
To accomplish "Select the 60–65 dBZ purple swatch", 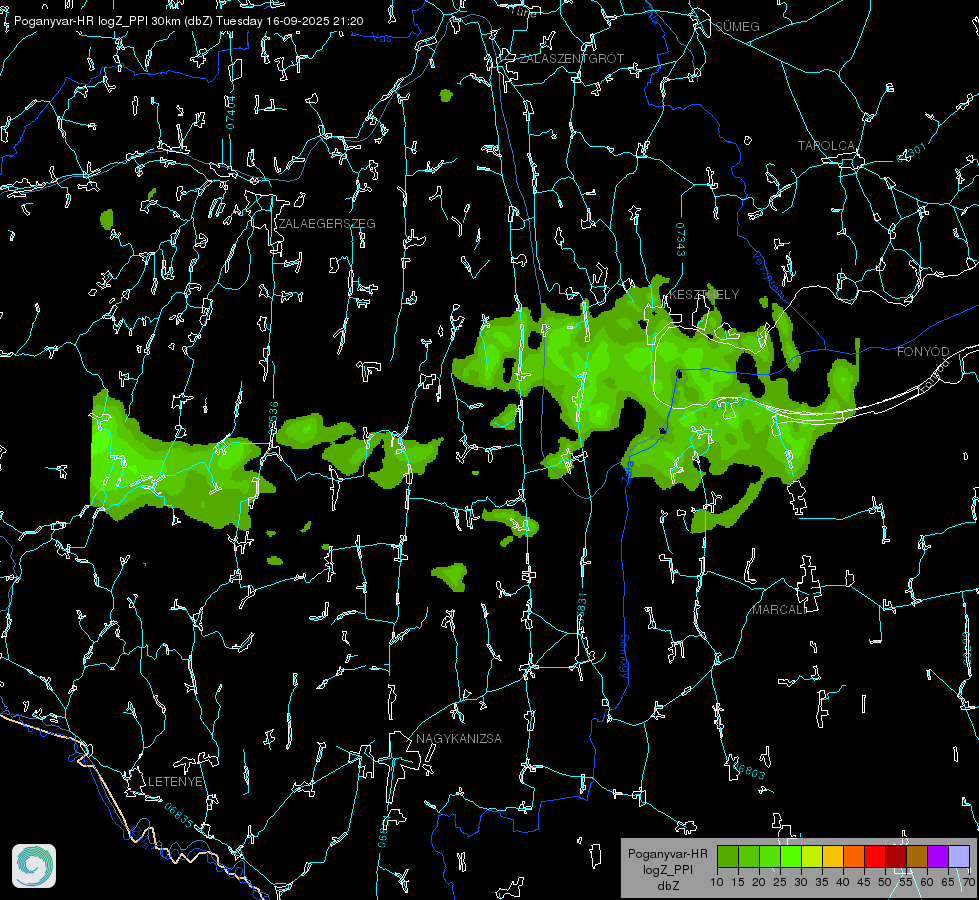I will [938, 857].
